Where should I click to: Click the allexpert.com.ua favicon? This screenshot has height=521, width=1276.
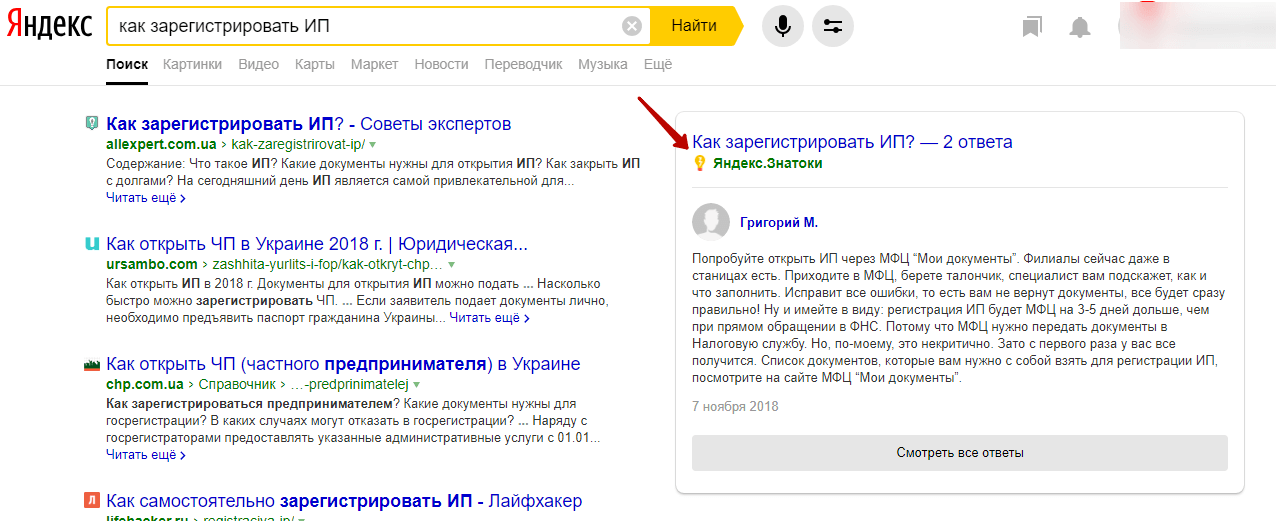pyautogui.click(x=92, y=124)
